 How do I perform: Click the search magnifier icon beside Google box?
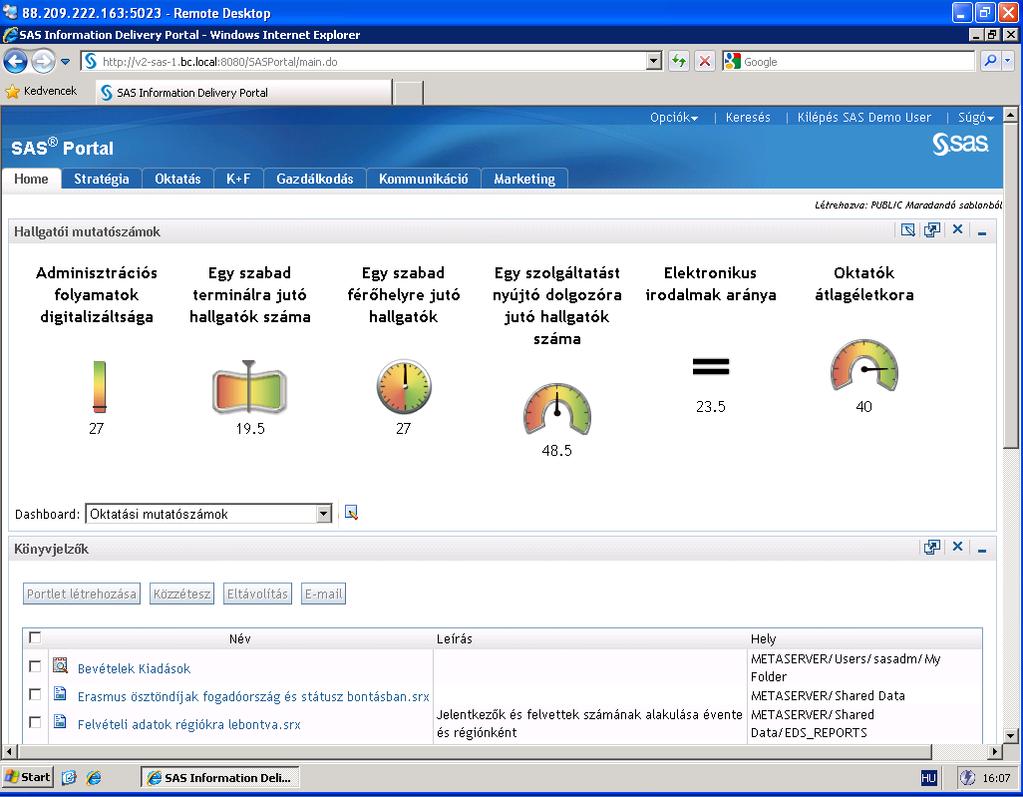point(990,61)
